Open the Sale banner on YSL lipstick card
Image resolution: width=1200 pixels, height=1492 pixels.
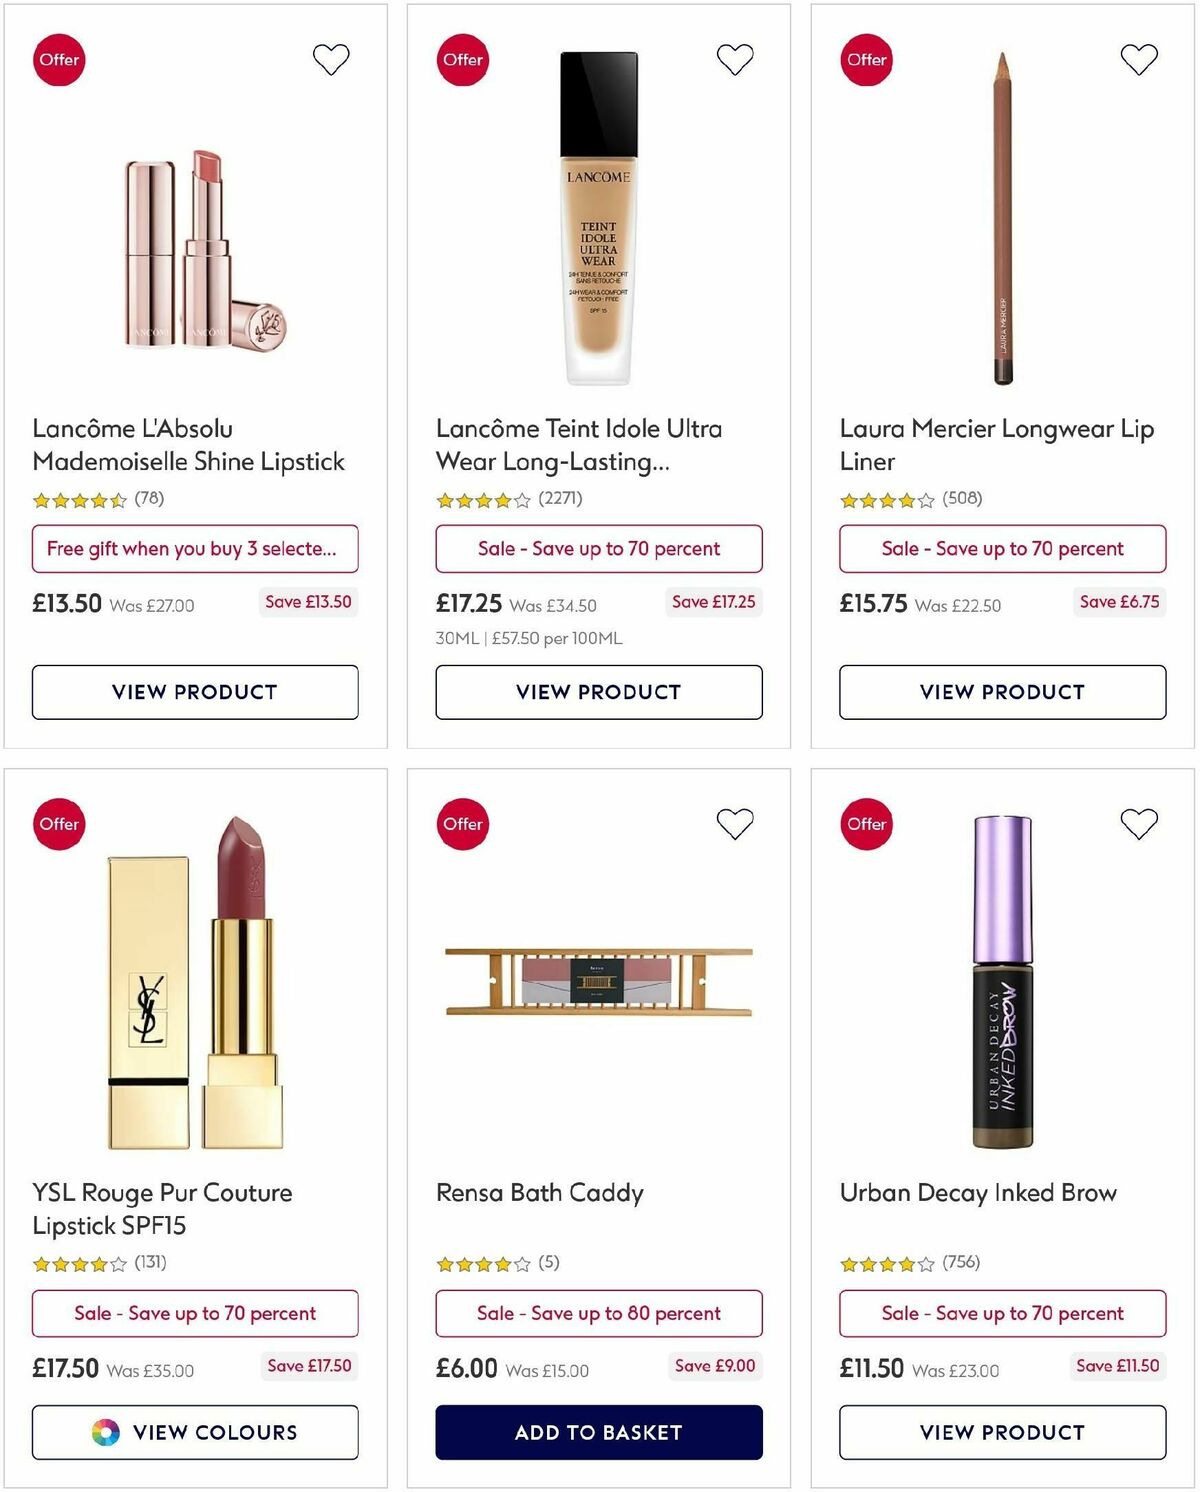point(195,1313)
